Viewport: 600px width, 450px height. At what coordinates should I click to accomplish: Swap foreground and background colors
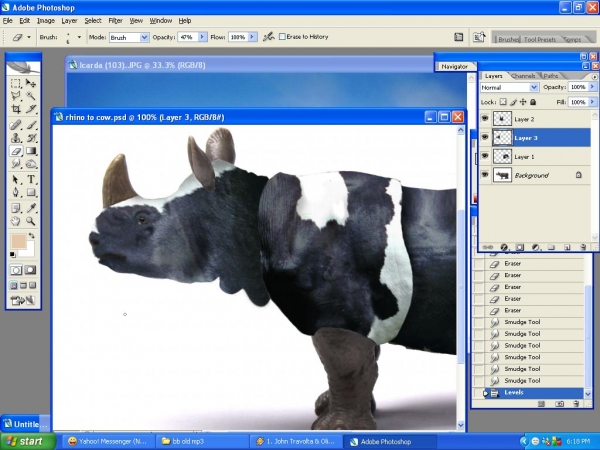[x=32, y=235]
